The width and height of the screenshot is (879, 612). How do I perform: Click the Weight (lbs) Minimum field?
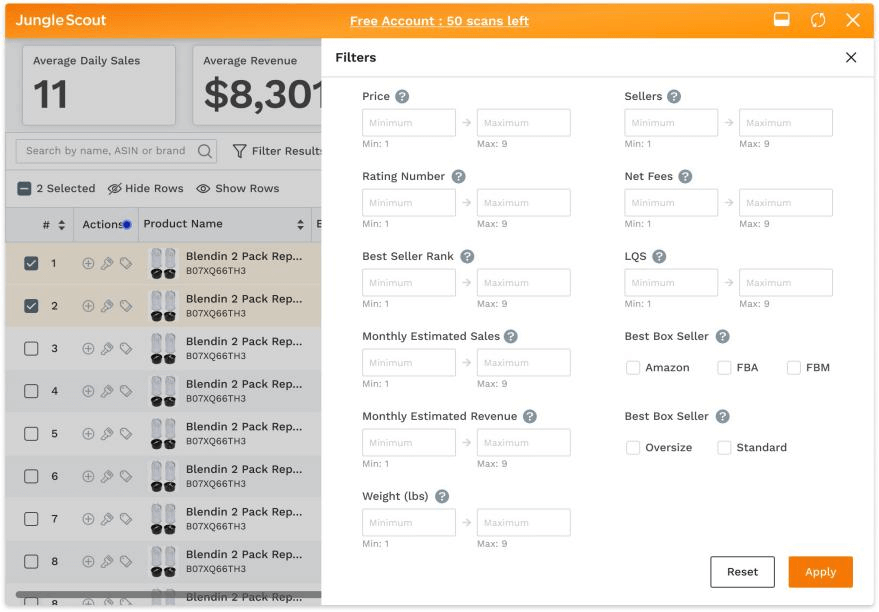click(409, 523)
